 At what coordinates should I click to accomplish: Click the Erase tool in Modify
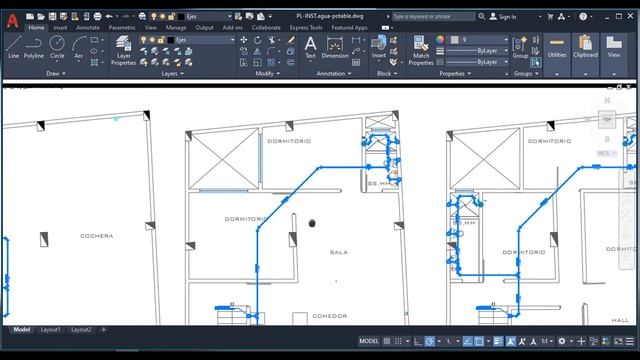291,40
